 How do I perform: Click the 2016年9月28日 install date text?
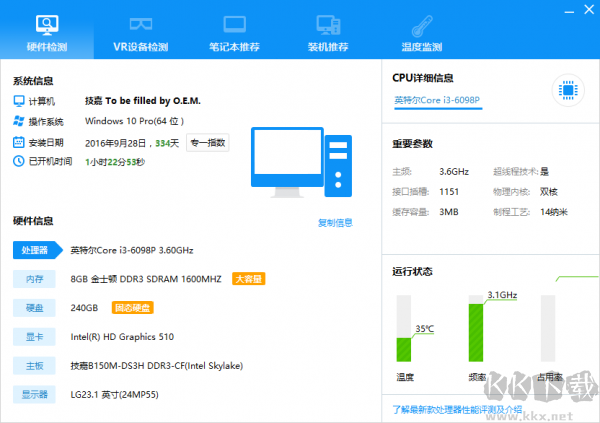tap(116, 143)
